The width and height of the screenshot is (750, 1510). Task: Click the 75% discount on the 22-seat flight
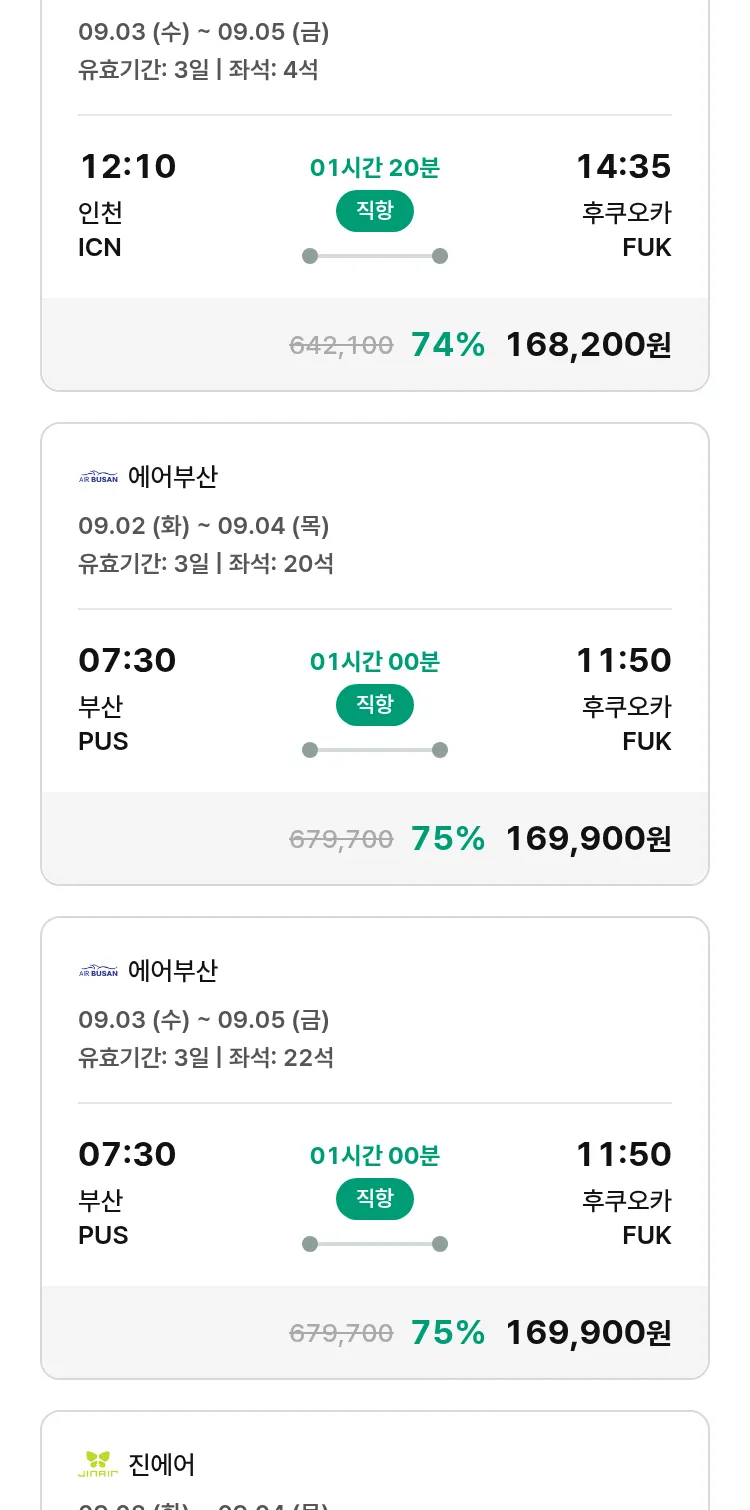pyautogui.click(x=448, y=1333)
